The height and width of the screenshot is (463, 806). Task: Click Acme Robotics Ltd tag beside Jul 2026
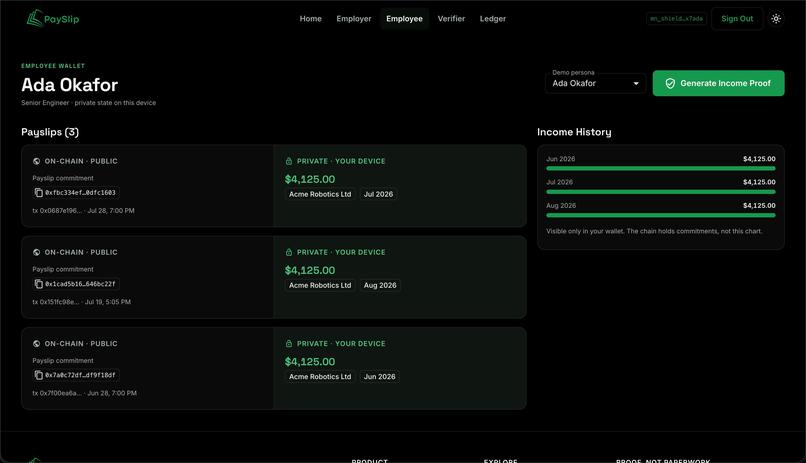tap(320, 194)
